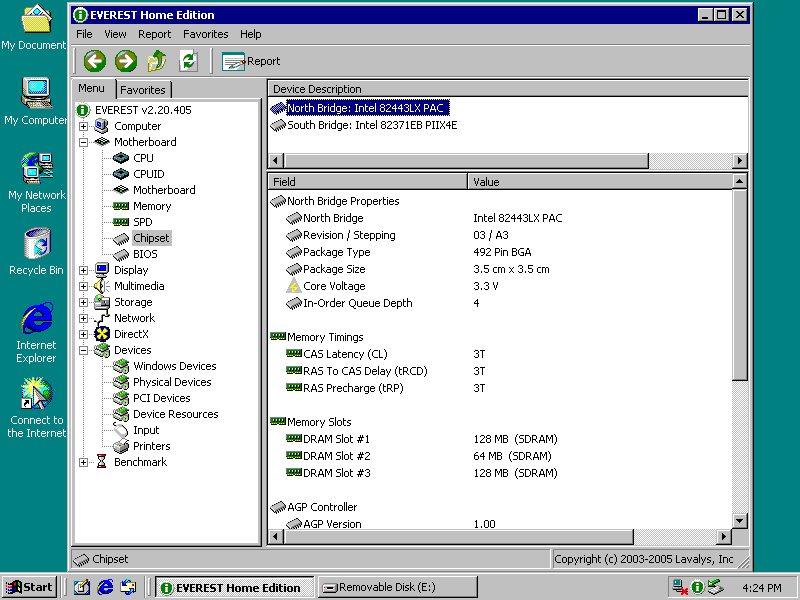This screenshot has width=800, height=600.
Task: Click the Start button
Action: [29, 587]
